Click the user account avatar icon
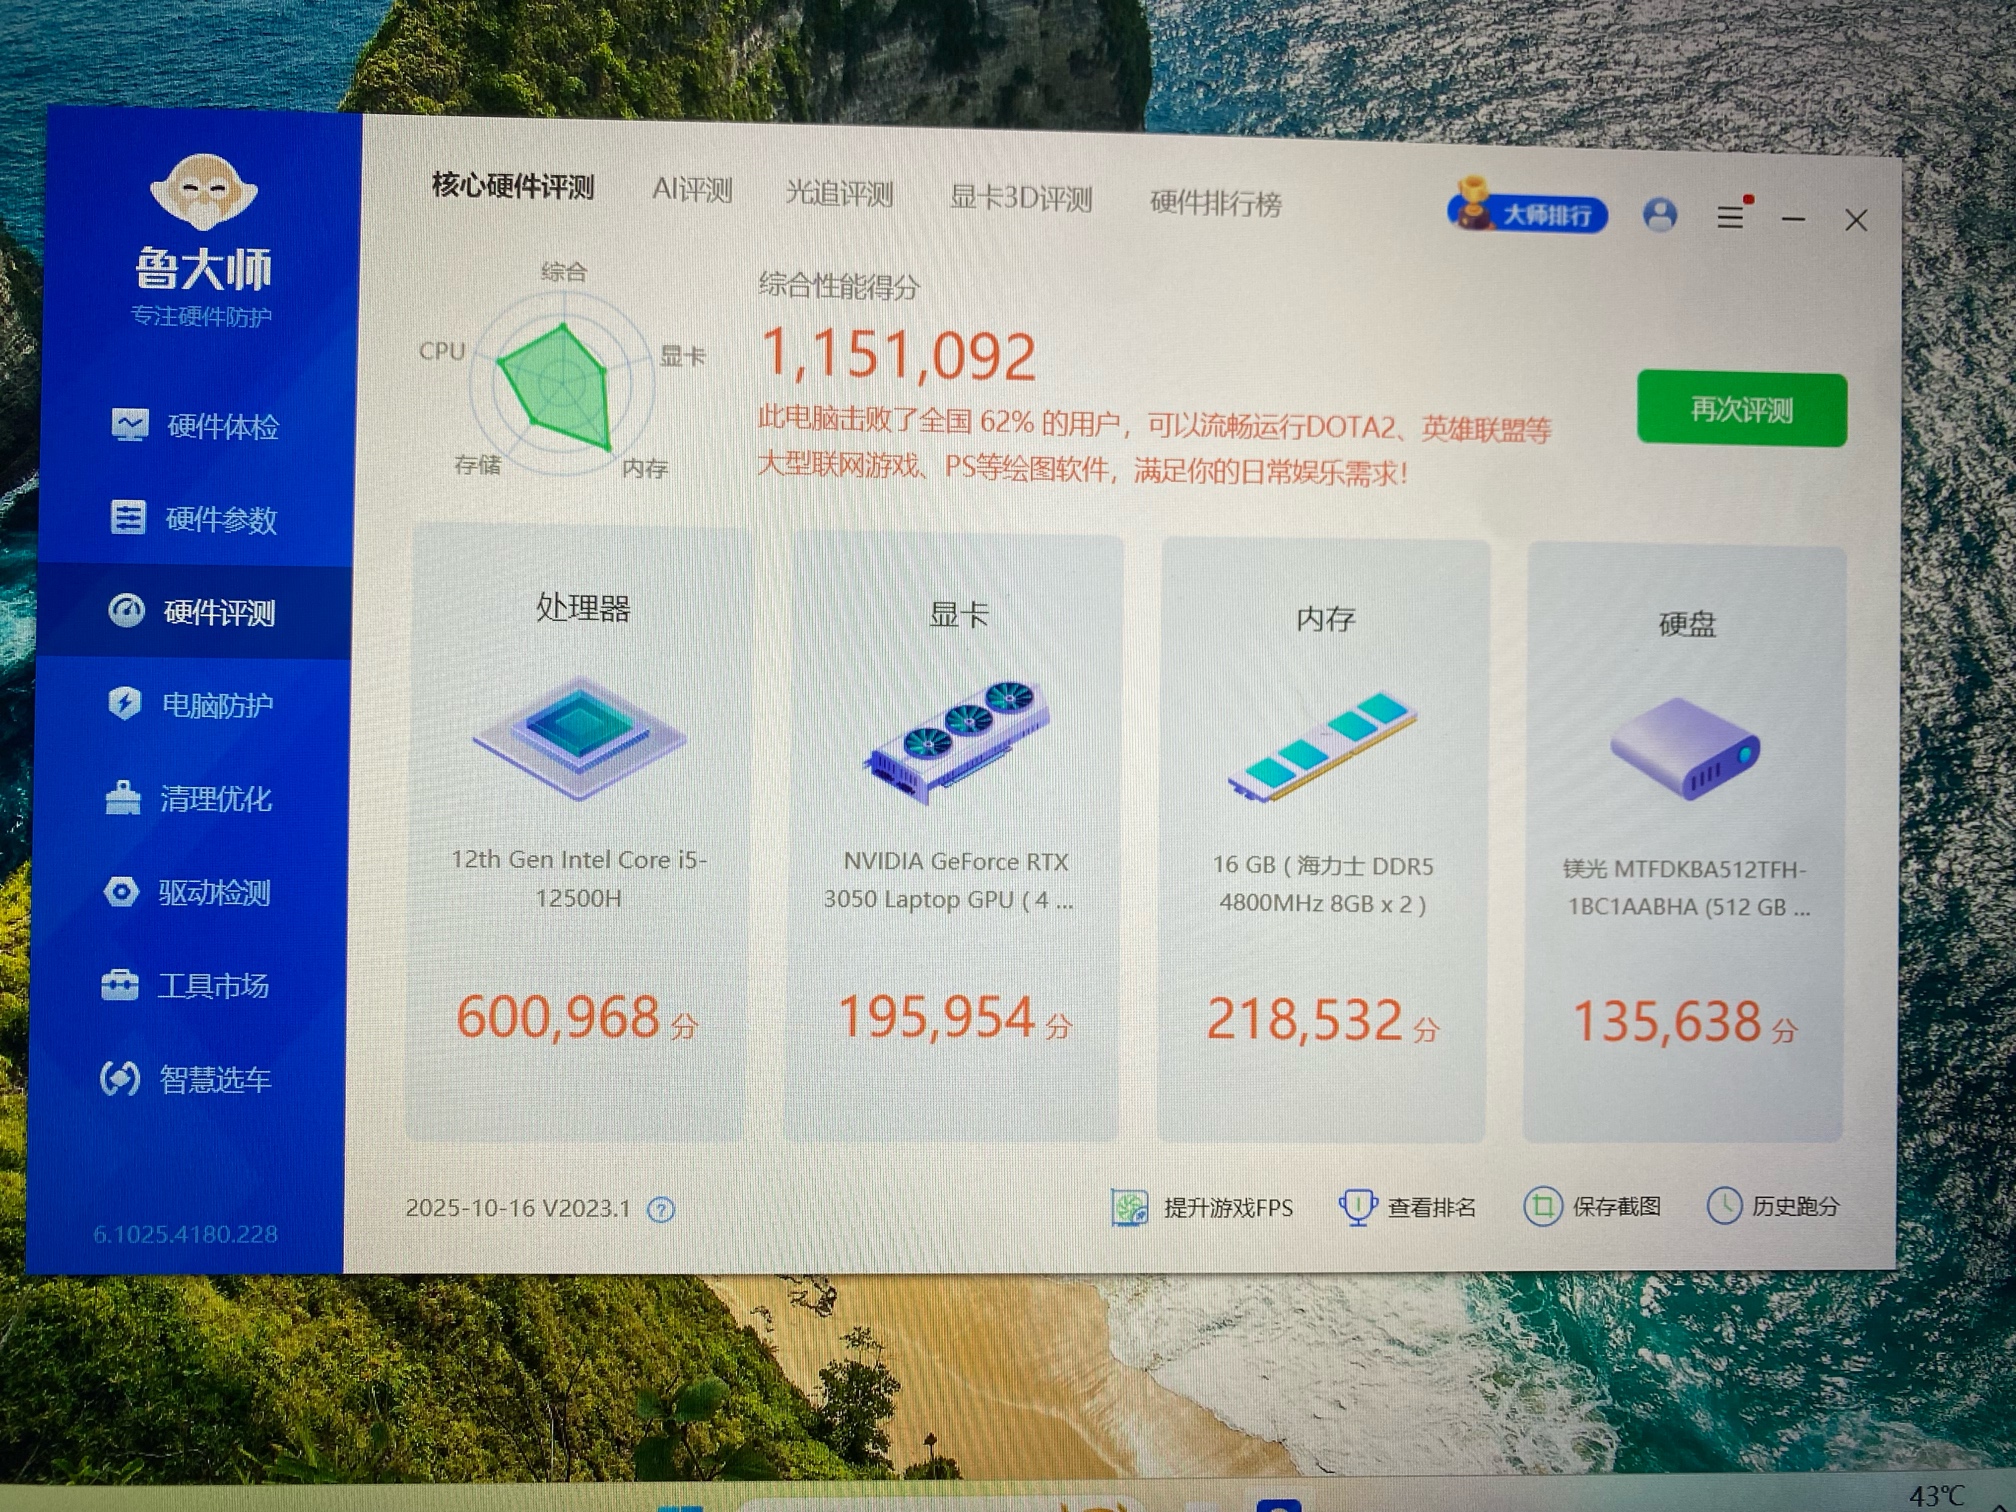The height and width of the screenshot is (1512, 2016). (1660, 215)
